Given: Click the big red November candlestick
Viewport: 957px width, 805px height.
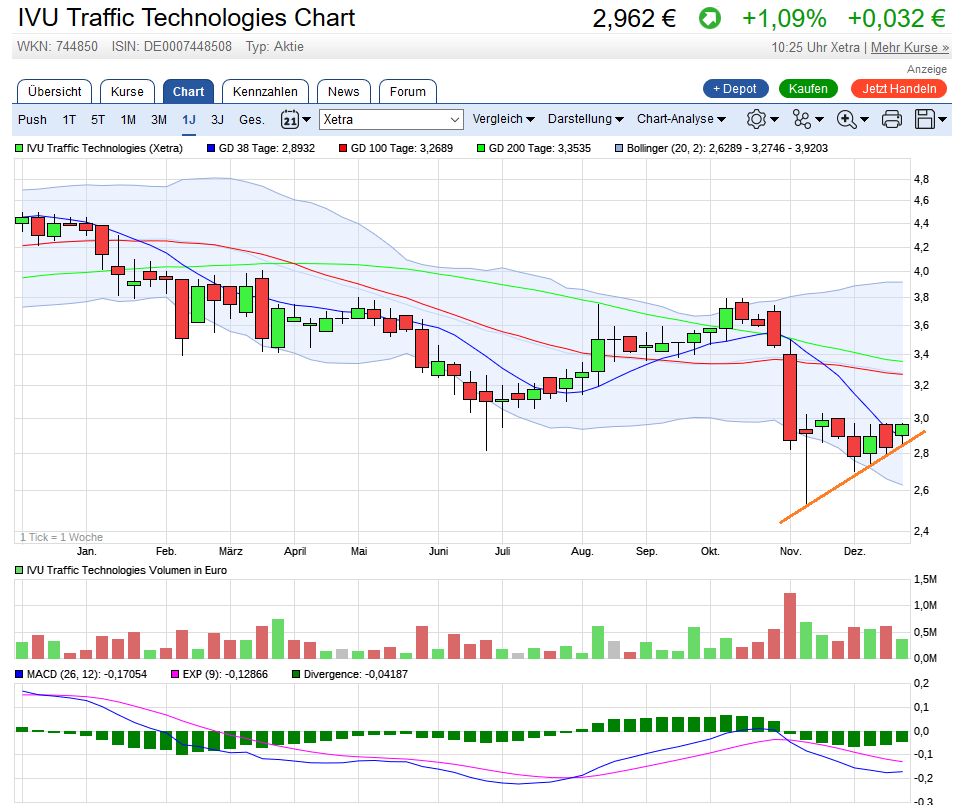Looking at the screenshot, I should 790,397.
